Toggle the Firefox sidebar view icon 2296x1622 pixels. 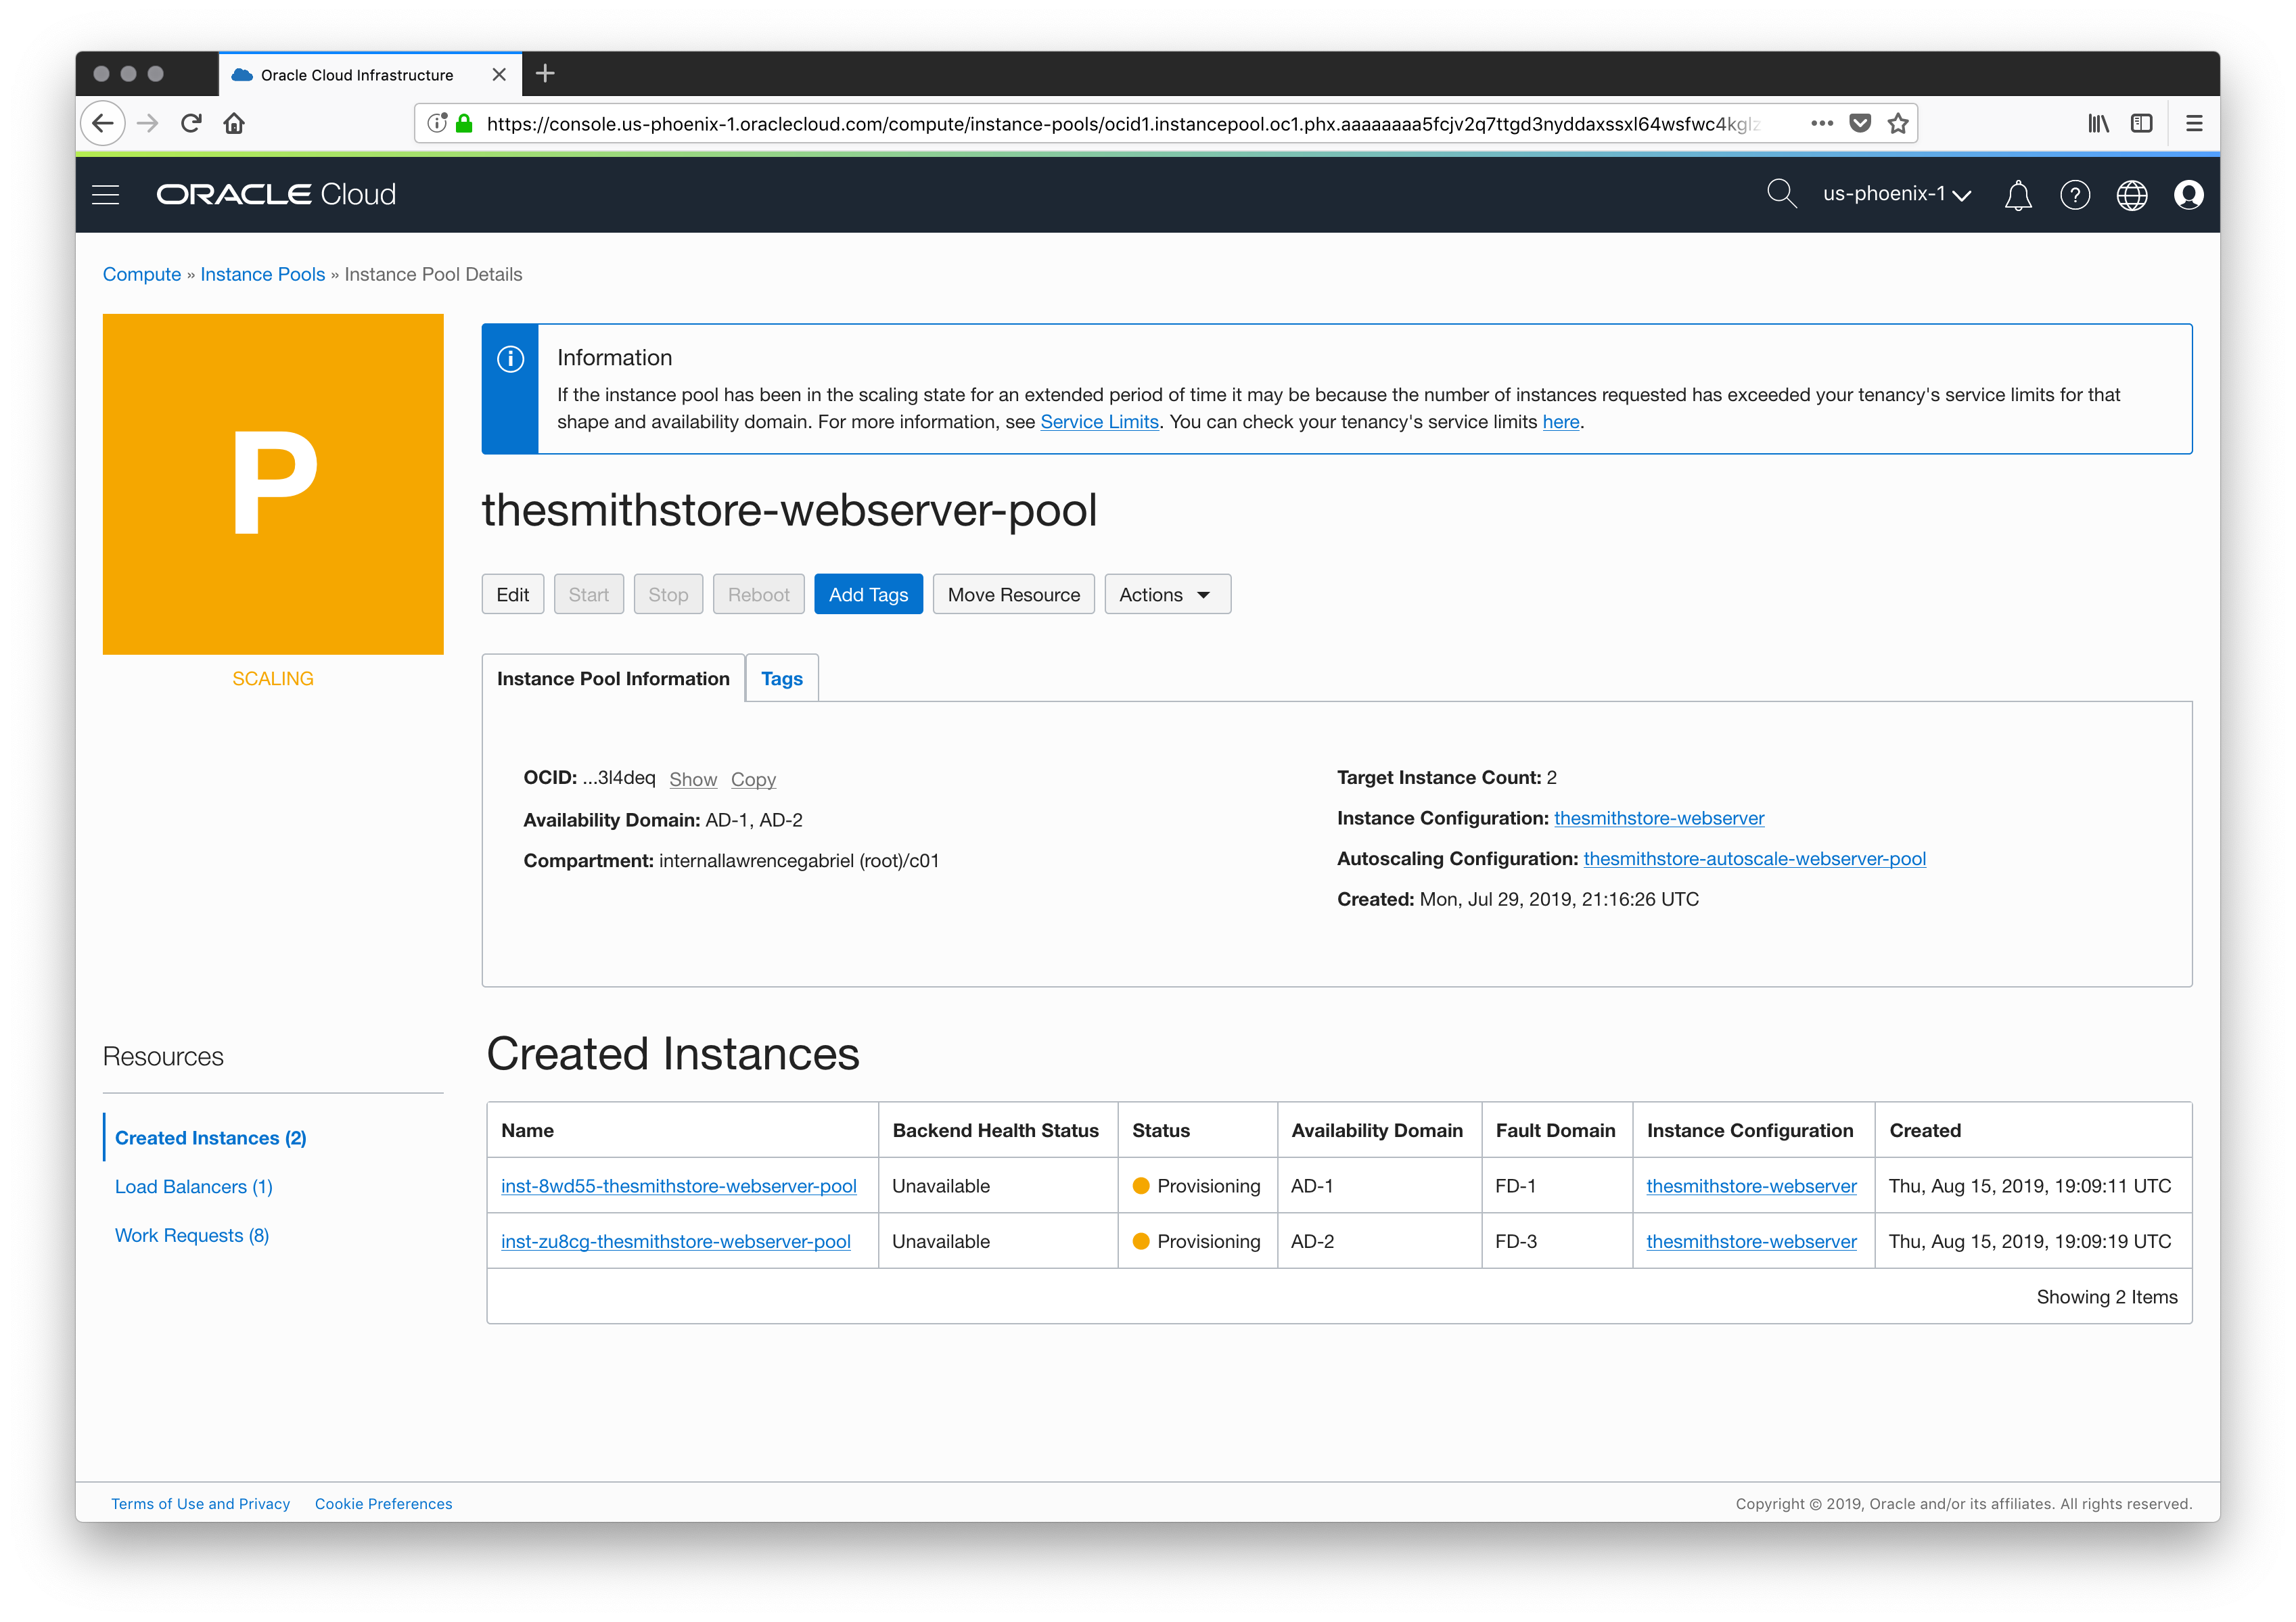2141,124
